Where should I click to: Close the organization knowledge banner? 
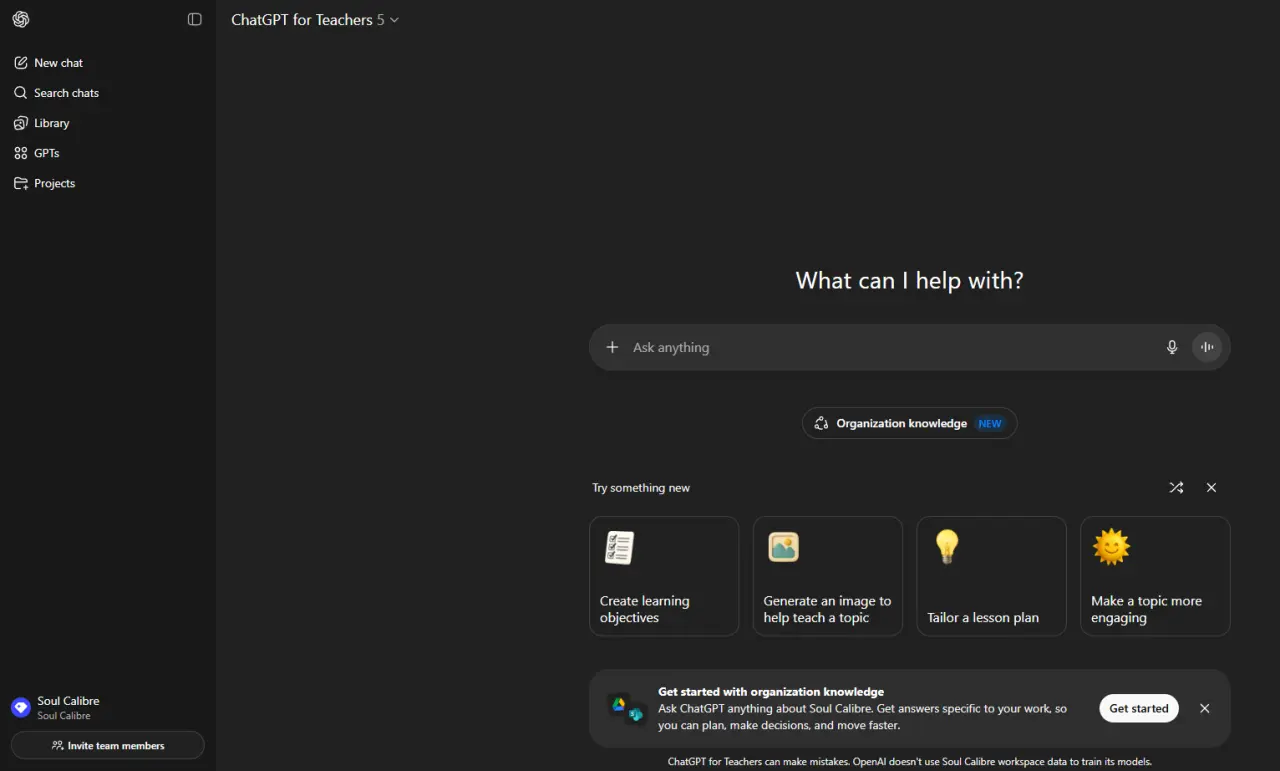1204,708
